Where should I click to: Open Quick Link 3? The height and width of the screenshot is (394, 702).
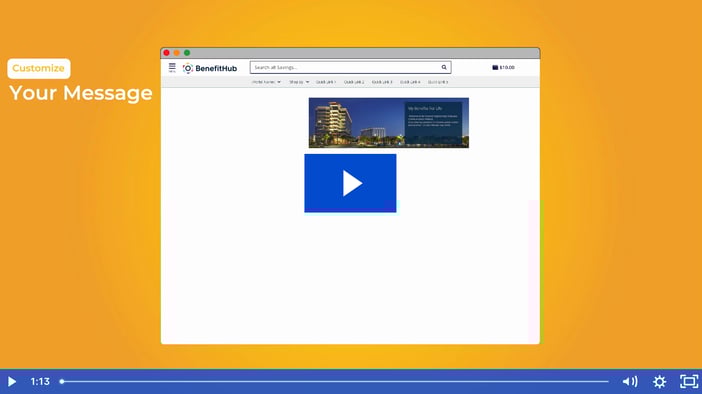coord(382,82)
